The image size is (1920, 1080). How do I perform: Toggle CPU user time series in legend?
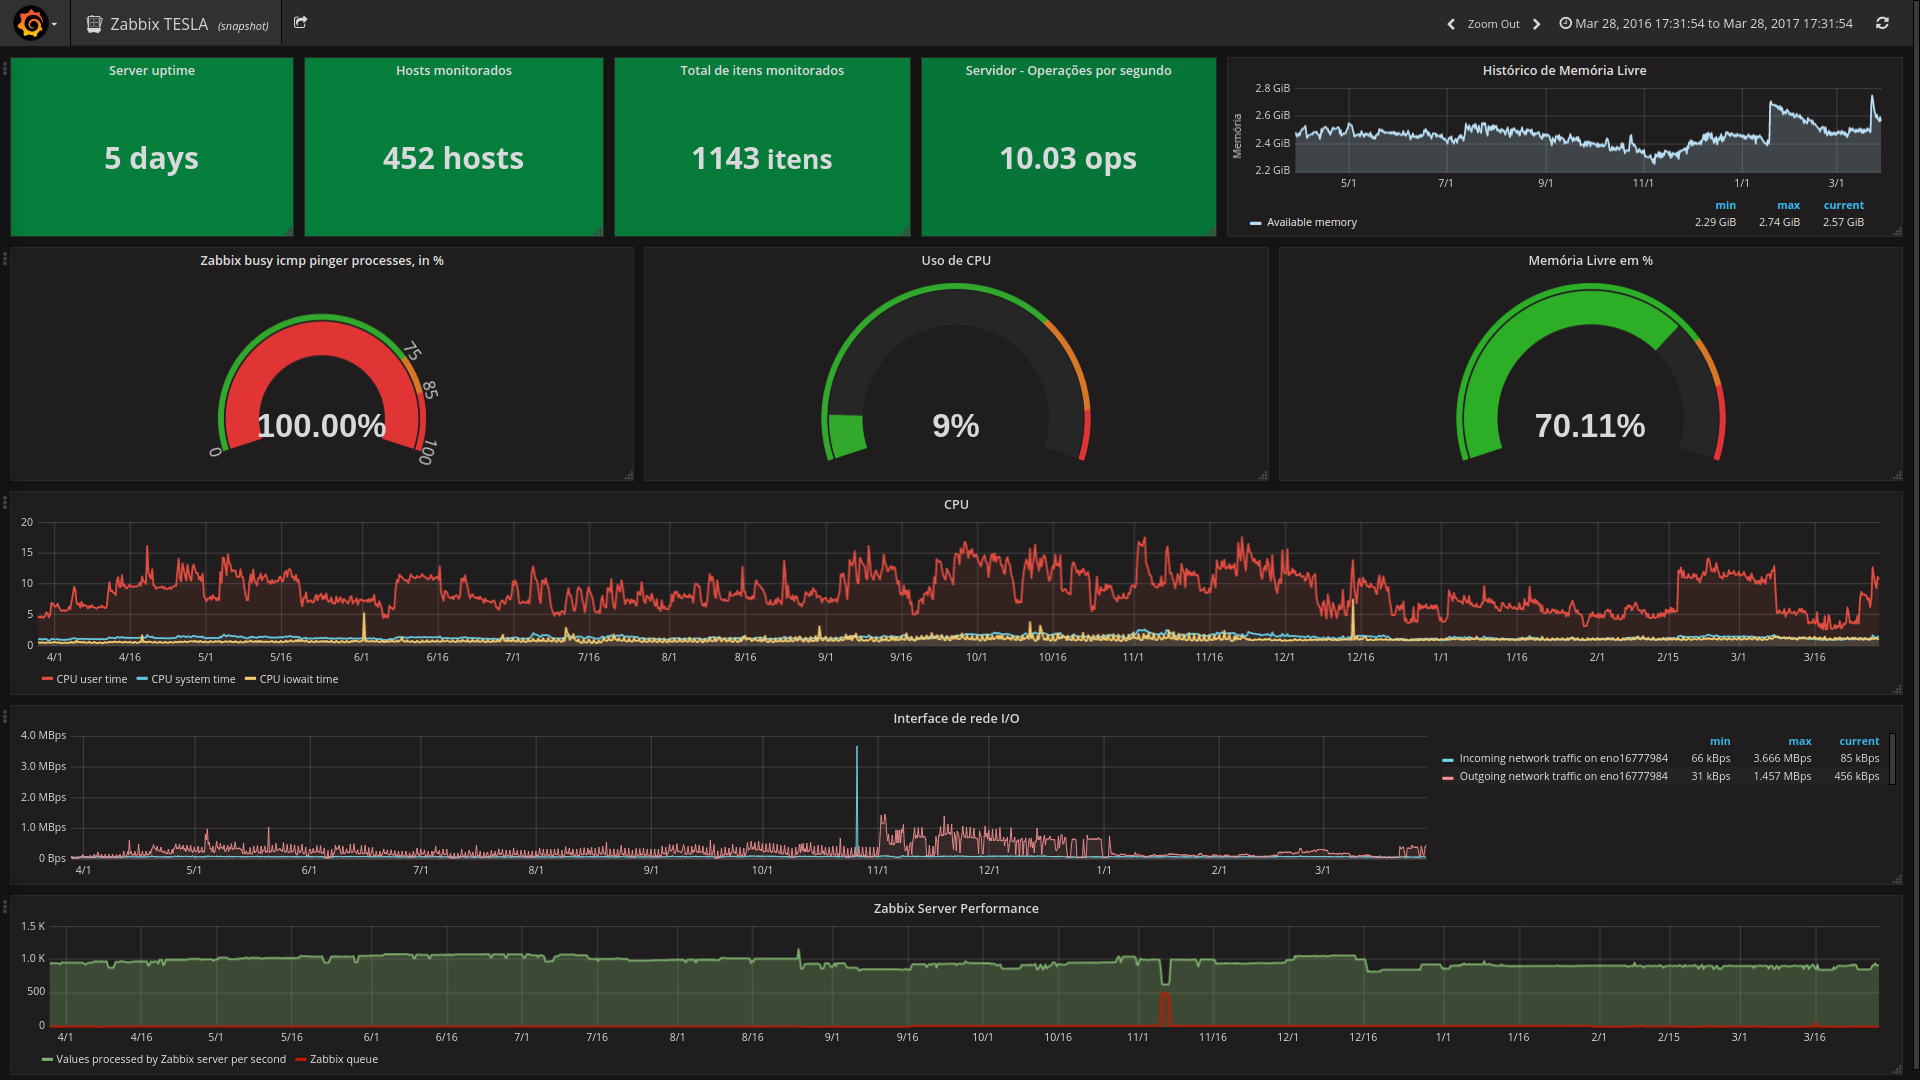pos(91,680)
